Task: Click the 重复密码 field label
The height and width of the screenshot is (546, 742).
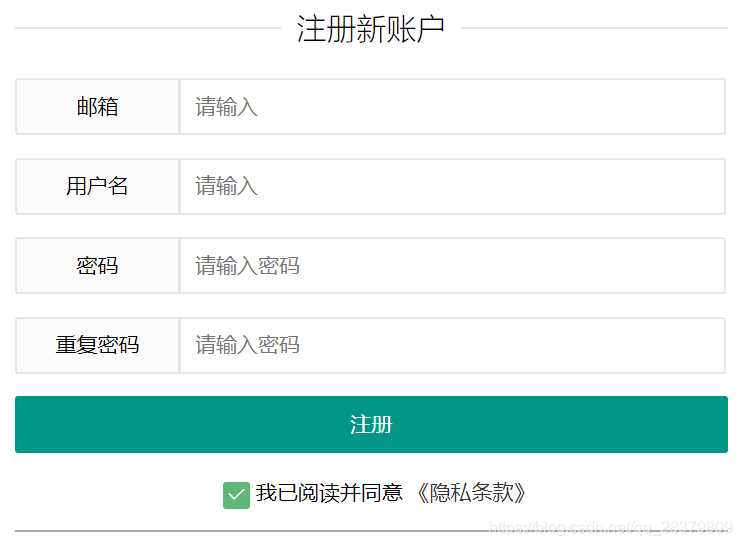Action: [x=97, y=345]
